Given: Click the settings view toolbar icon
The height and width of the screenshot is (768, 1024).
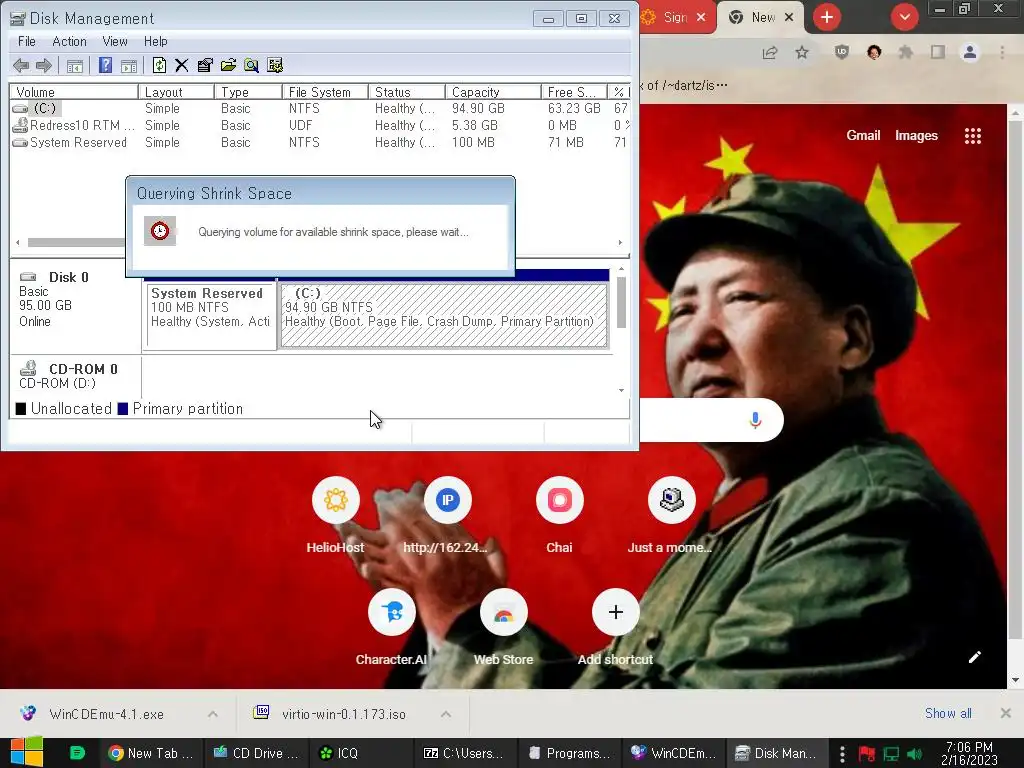Looking at the screenshot, I should point(275,65).
